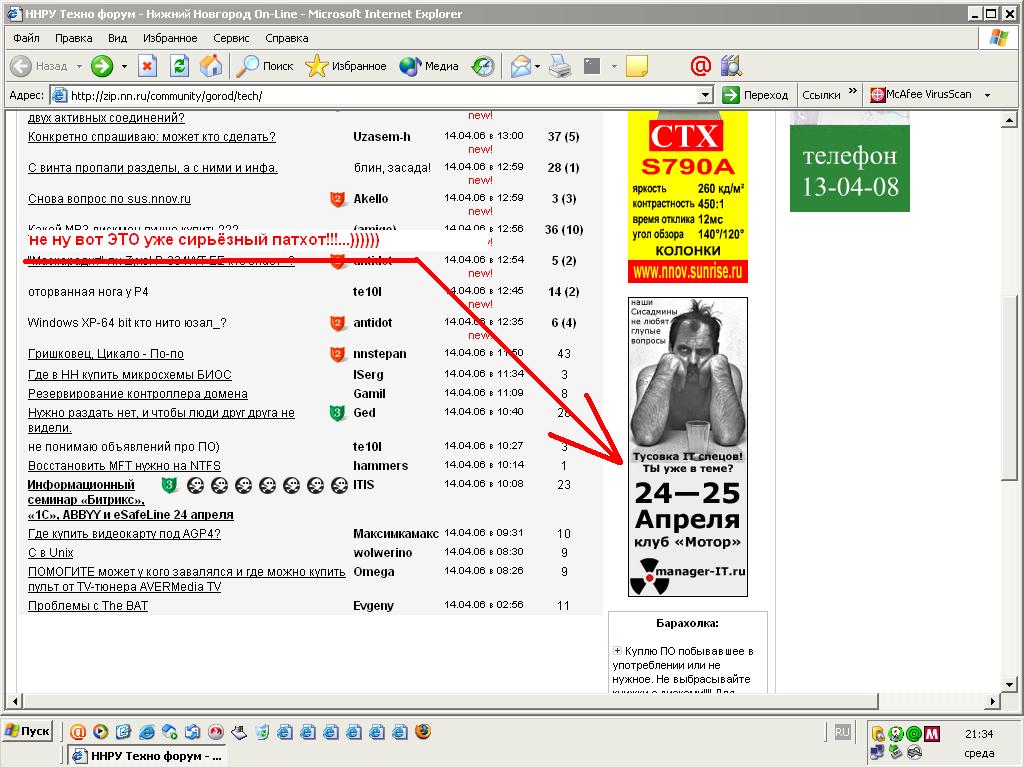
Task: Open the Mail button dropdown arrow
Action: (x=537, y=66)
